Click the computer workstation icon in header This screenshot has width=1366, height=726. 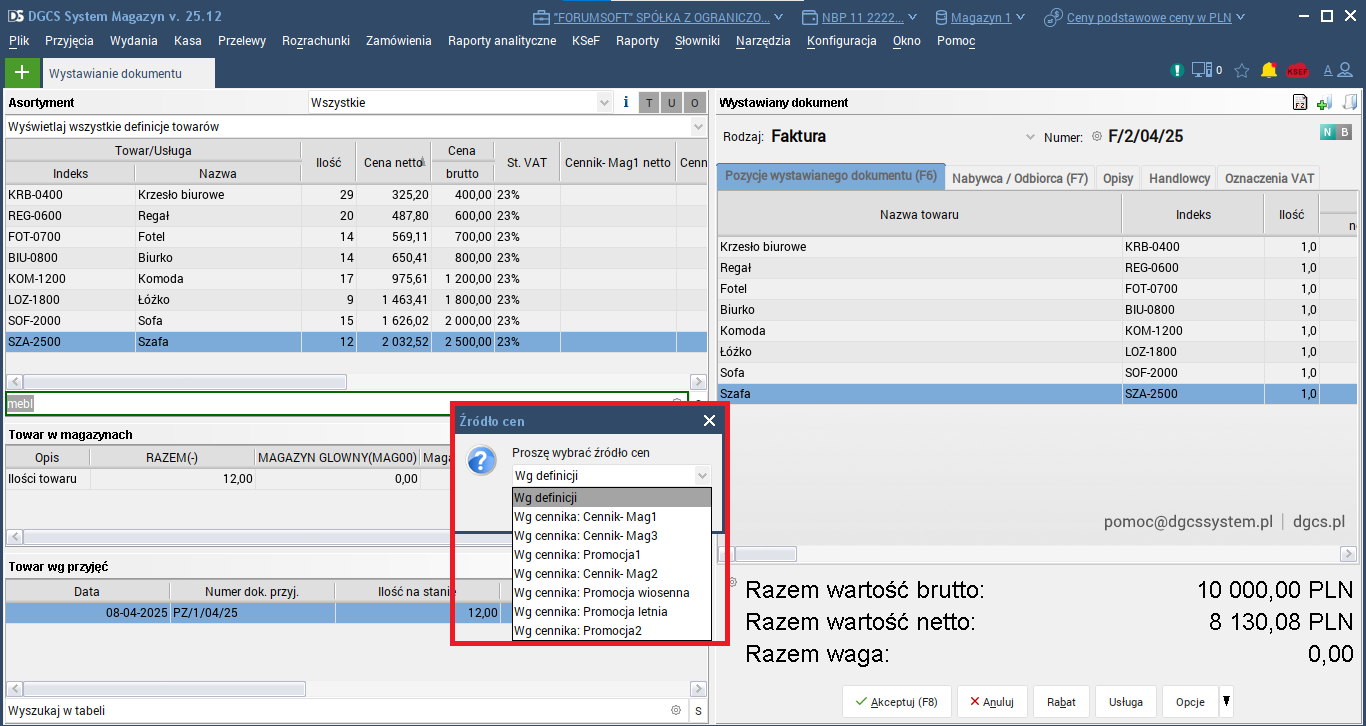[1203, 70]
